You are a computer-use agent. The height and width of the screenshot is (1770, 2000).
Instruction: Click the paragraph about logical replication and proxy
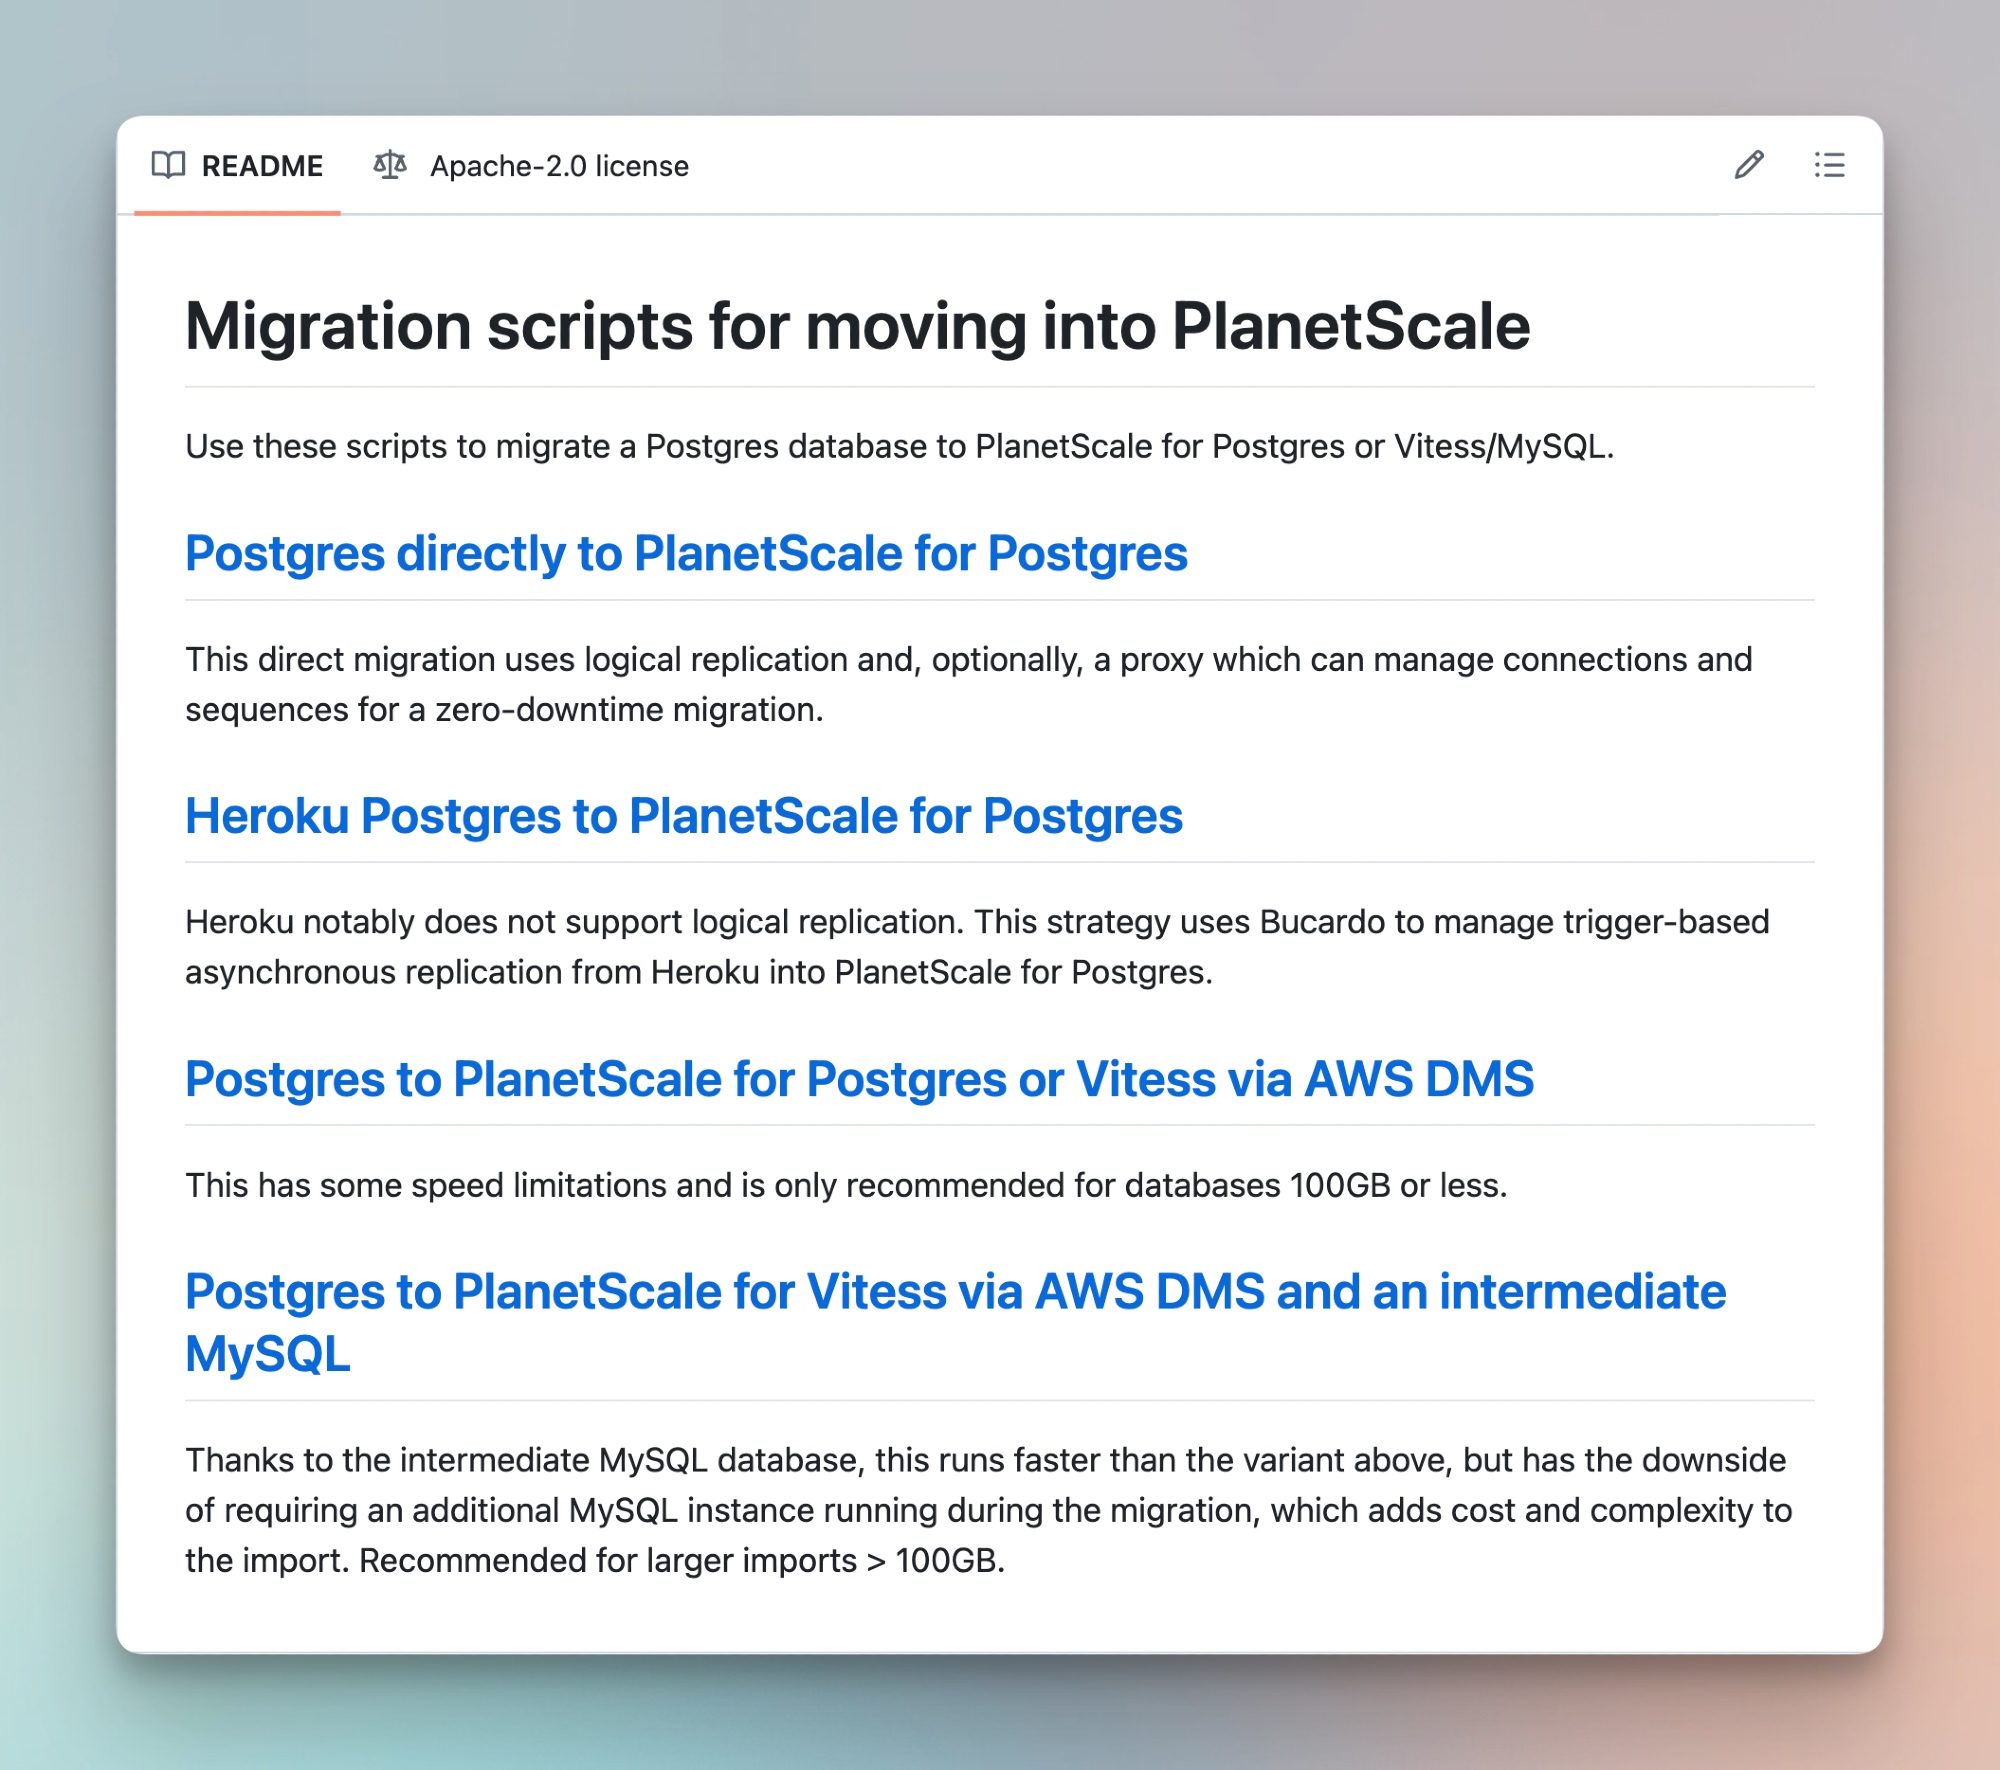pos(967,660)
